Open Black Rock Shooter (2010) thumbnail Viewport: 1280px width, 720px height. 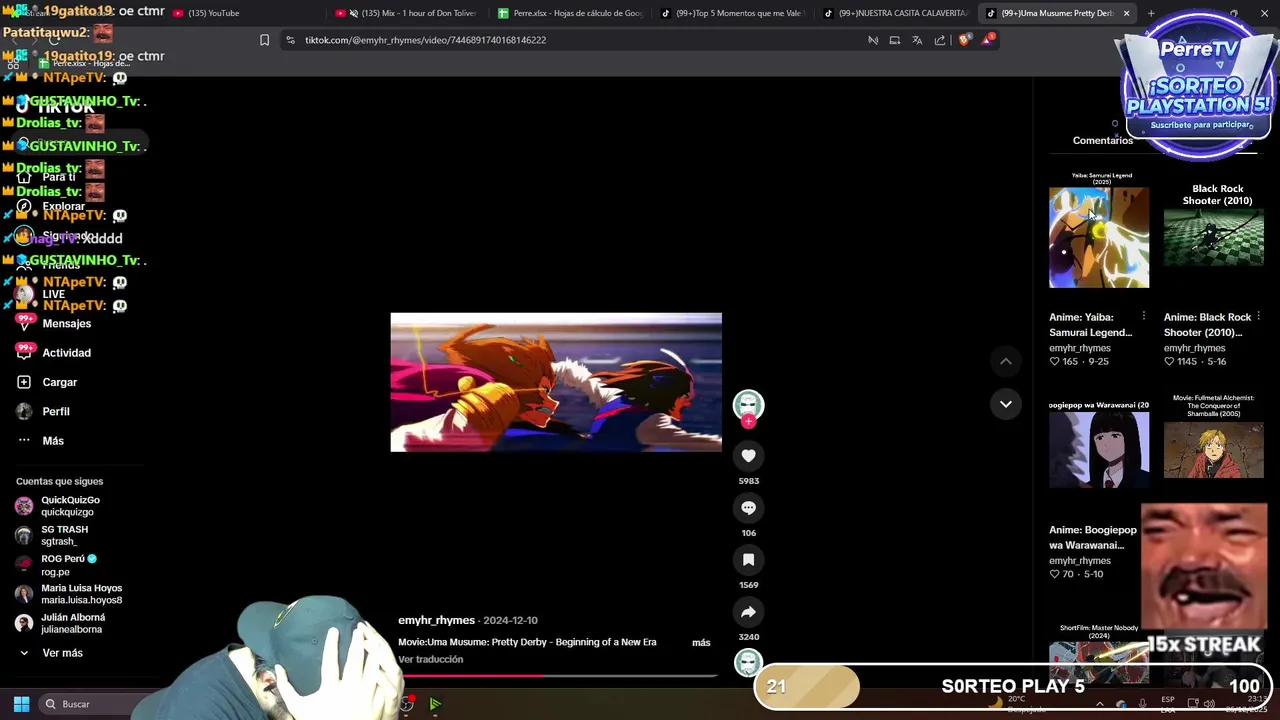click(1213, 237)
